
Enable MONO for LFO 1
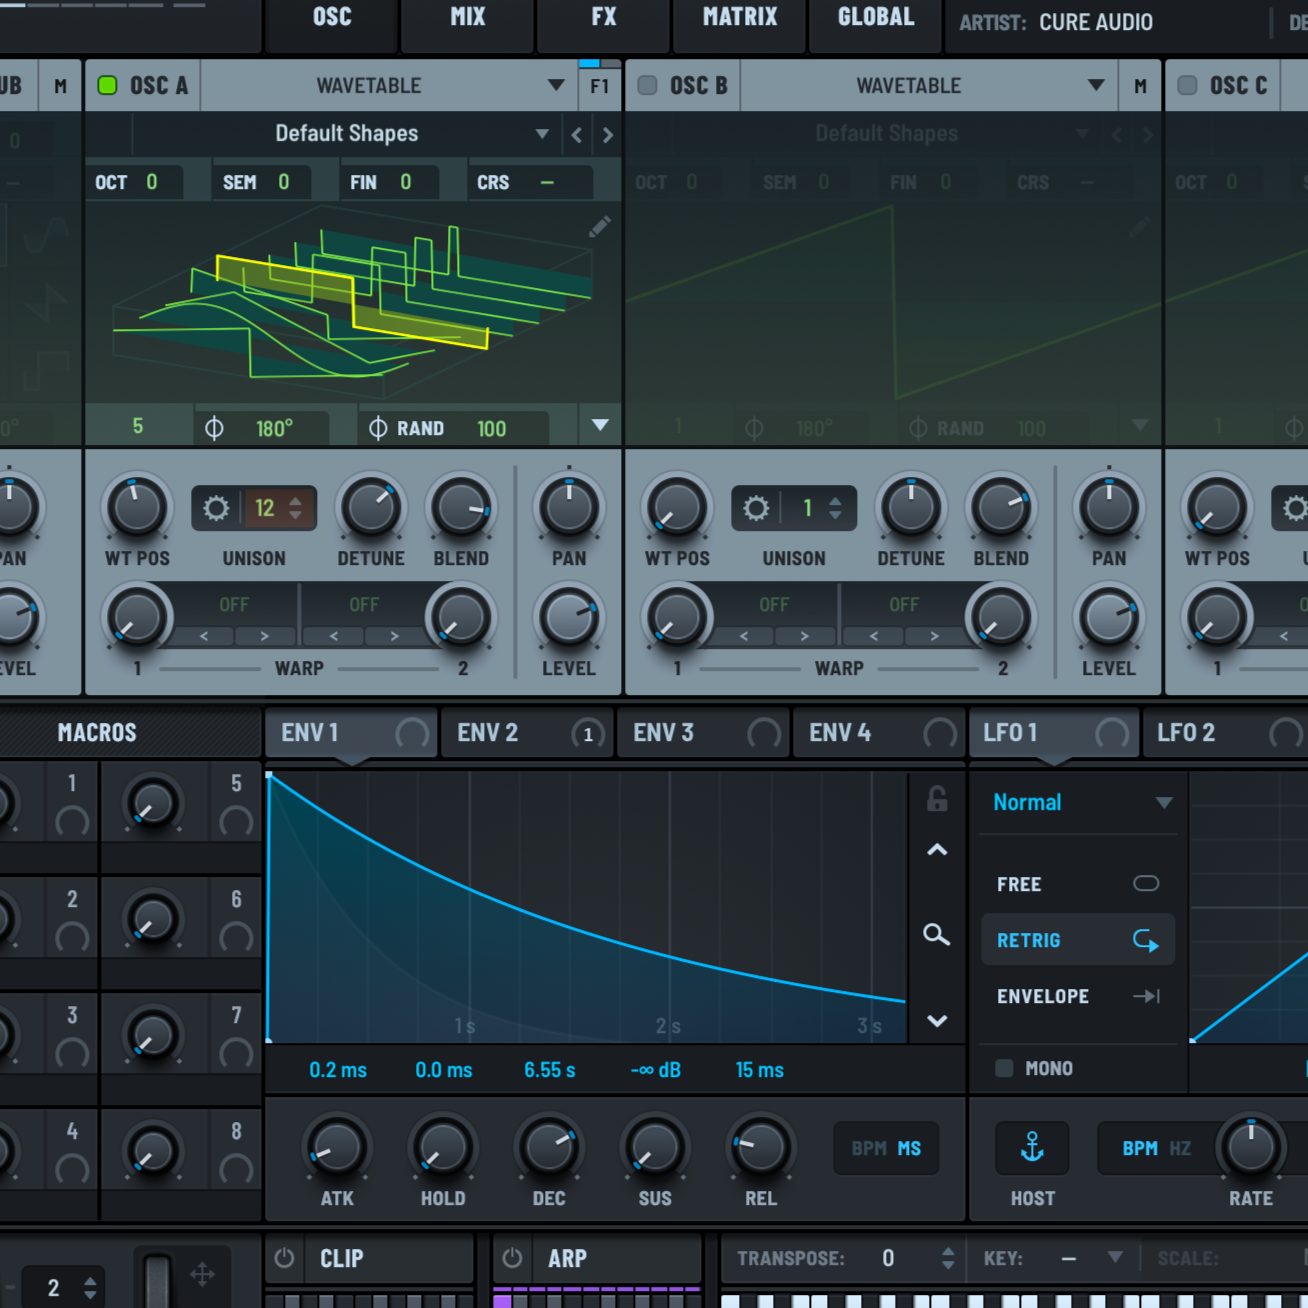(x=1003, y=1068)
